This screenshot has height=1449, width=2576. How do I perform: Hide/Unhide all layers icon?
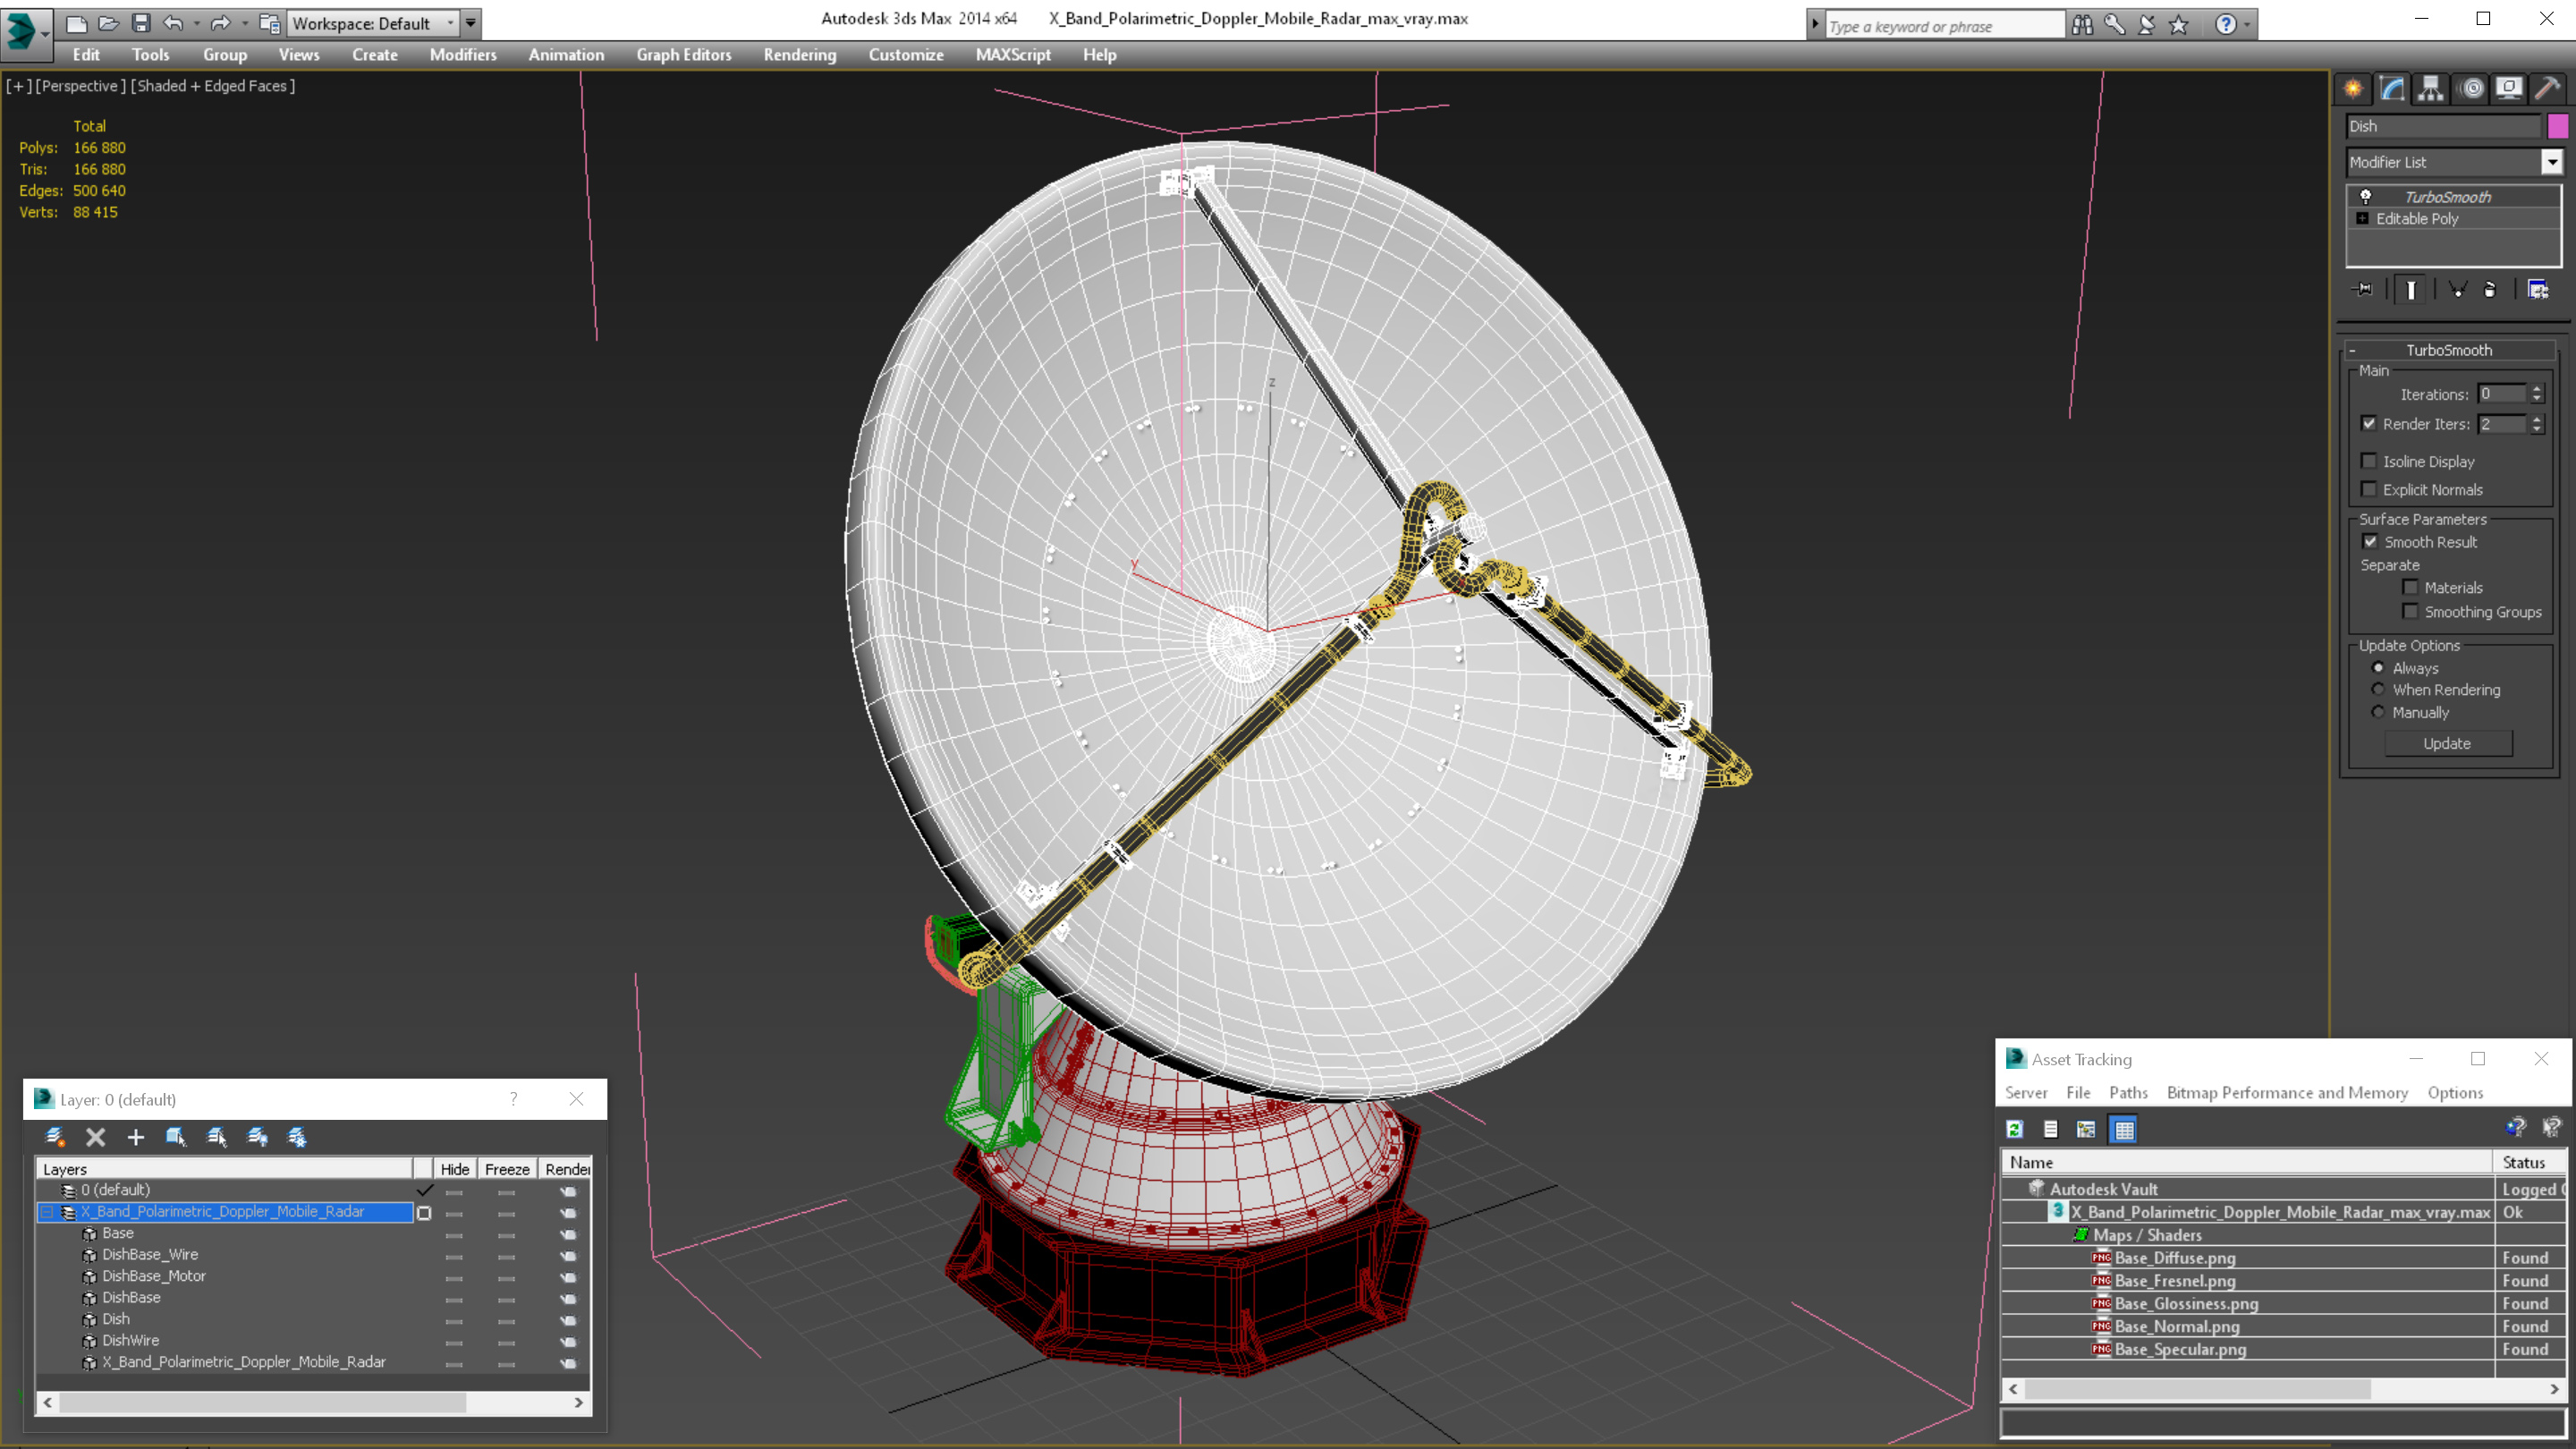point(257,1137)
